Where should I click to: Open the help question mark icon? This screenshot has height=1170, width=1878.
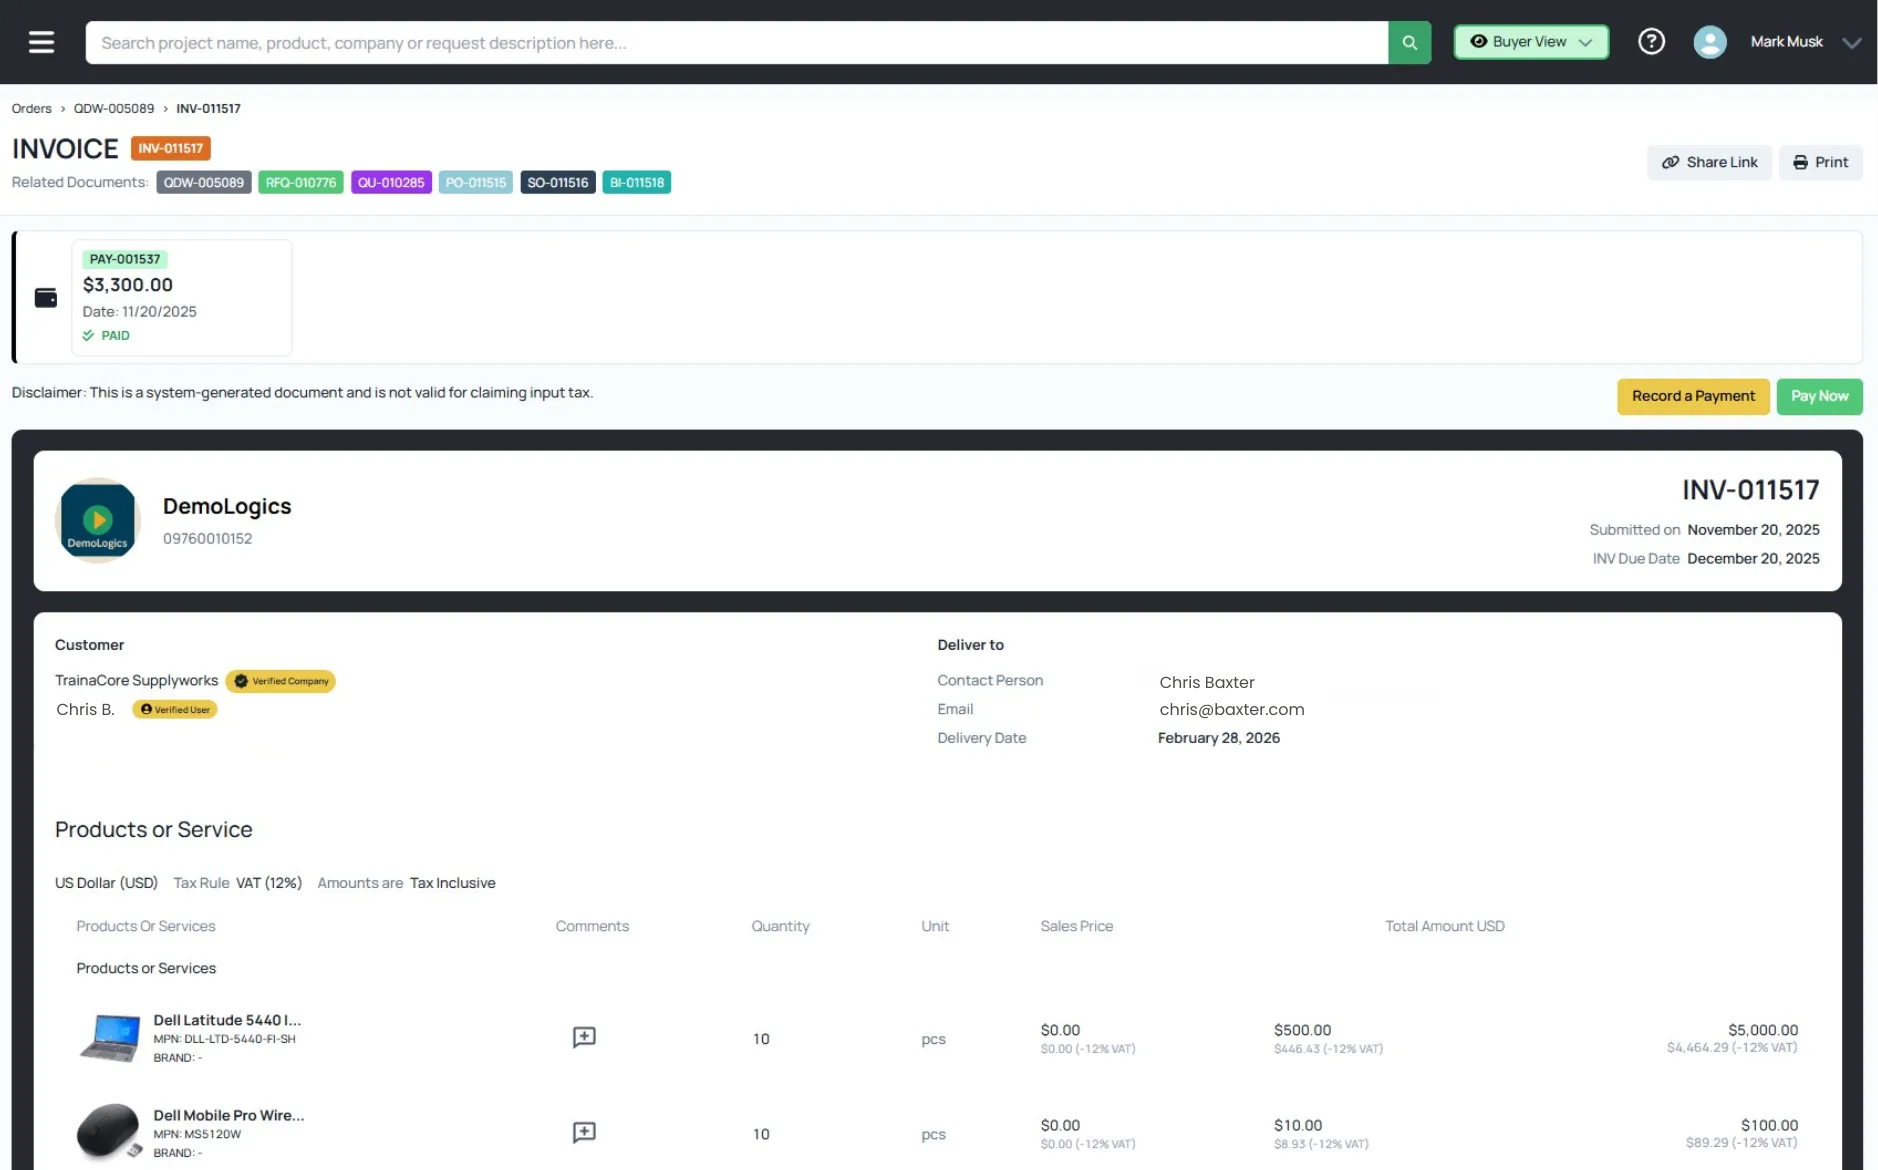[1651, 41]
